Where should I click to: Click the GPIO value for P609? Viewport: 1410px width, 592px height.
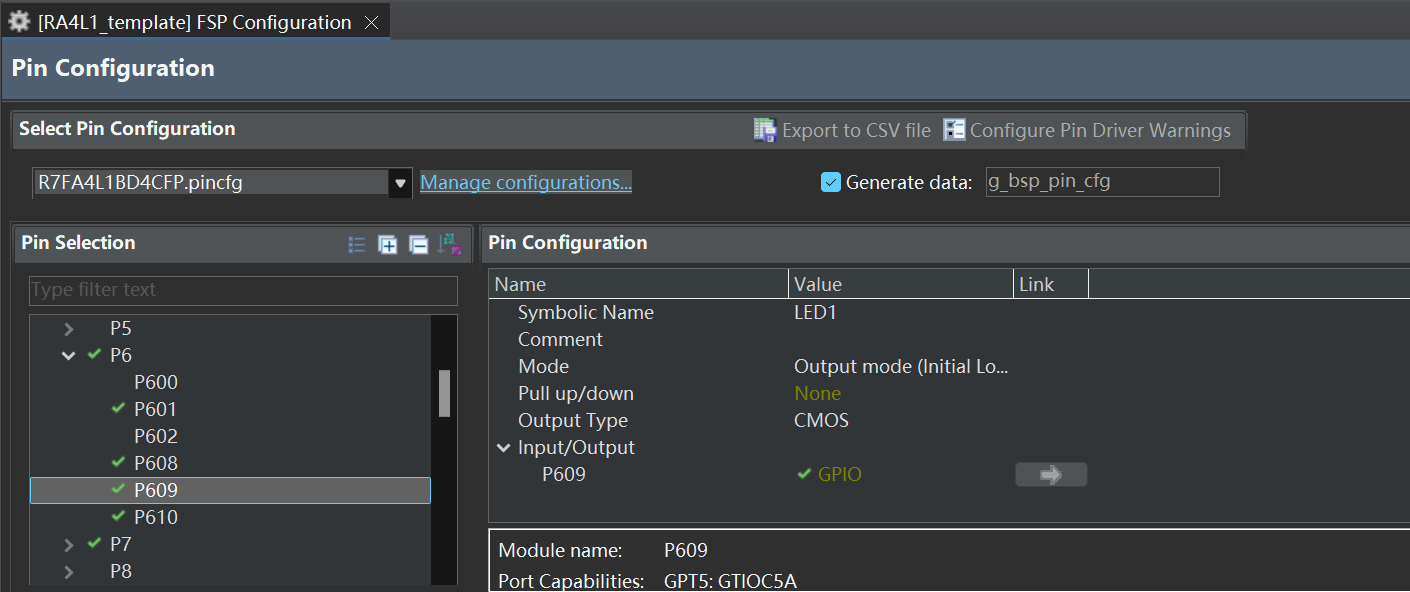pos(839,475)
